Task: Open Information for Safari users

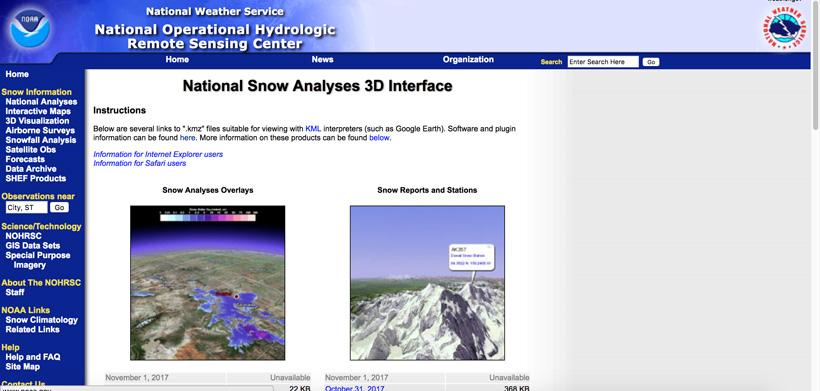Action: [x=140, y=163]
